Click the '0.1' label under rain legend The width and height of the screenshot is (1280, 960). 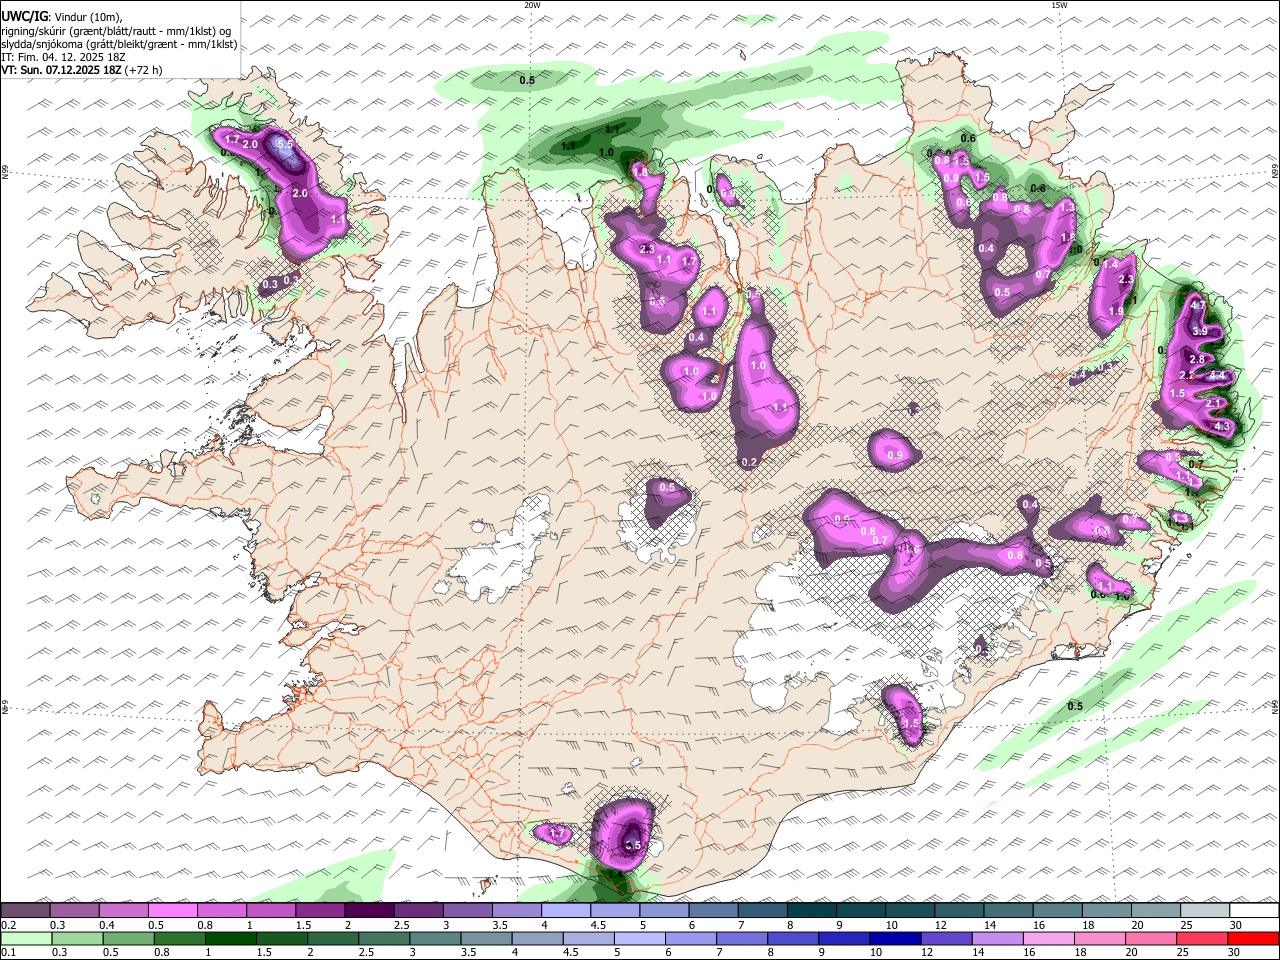tap(8, 952)
